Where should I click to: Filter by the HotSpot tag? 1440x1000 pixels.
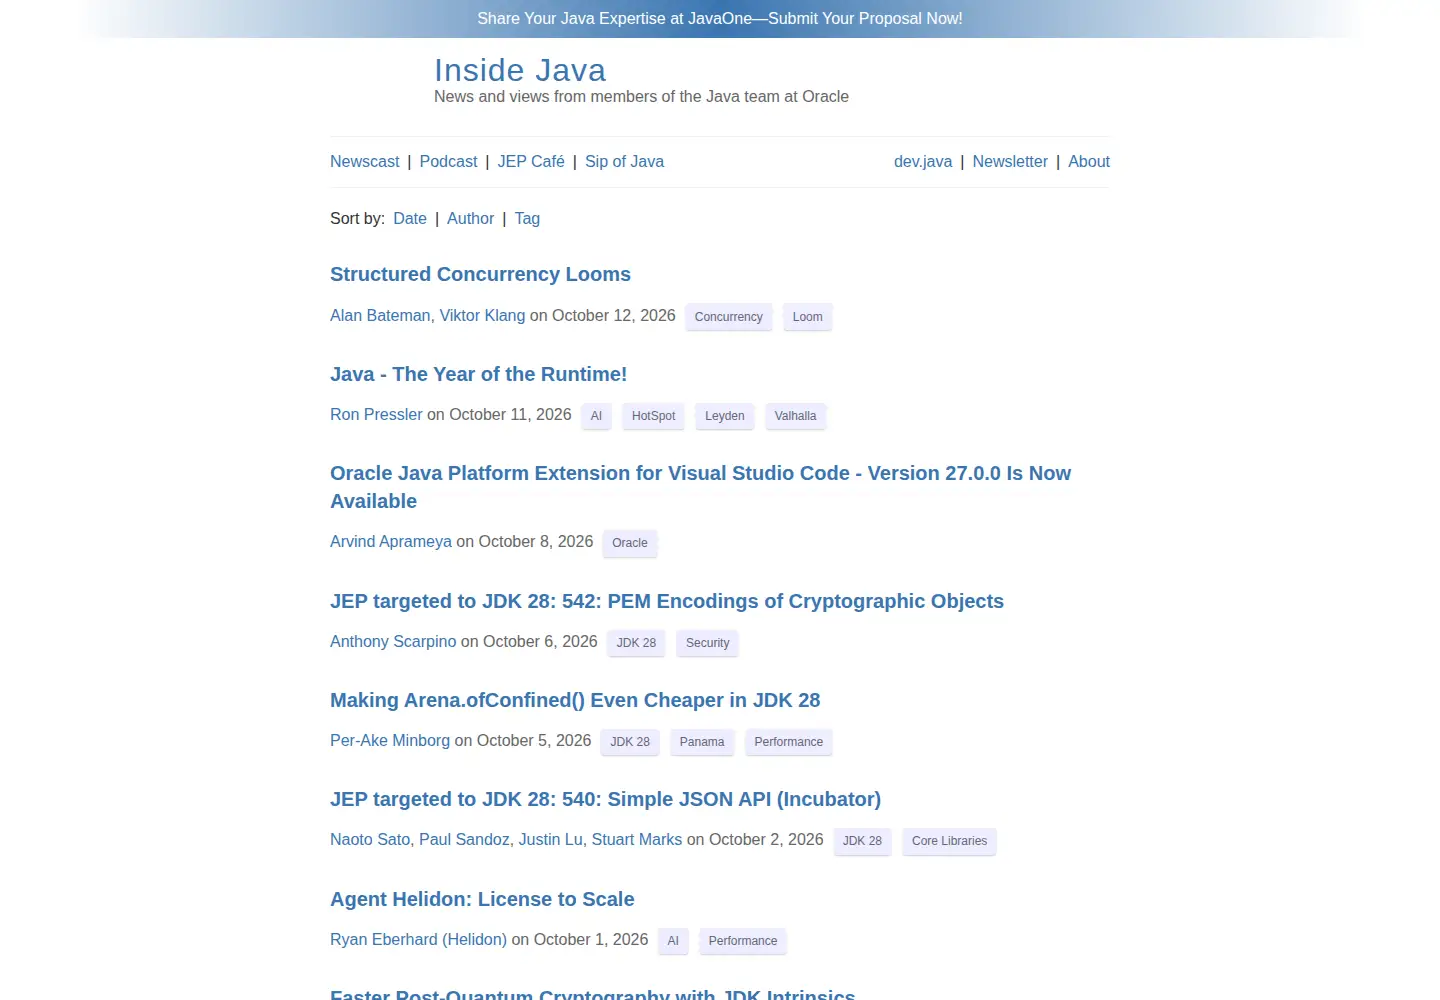point(654,416)
